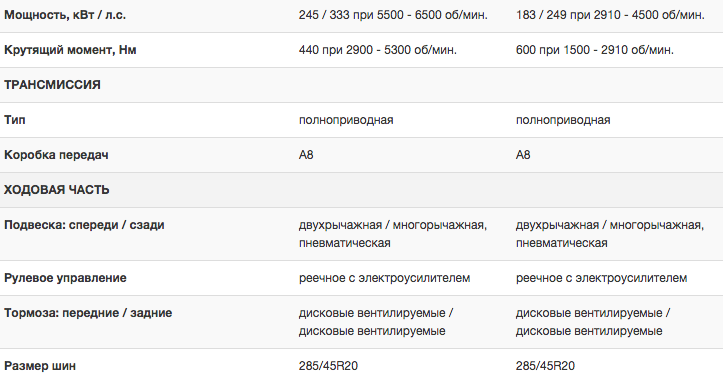Click the 'Подвеска: спереди / сзади' label
Image resolution: width=723 pixels, height=389 pixels.
point(84,225)
